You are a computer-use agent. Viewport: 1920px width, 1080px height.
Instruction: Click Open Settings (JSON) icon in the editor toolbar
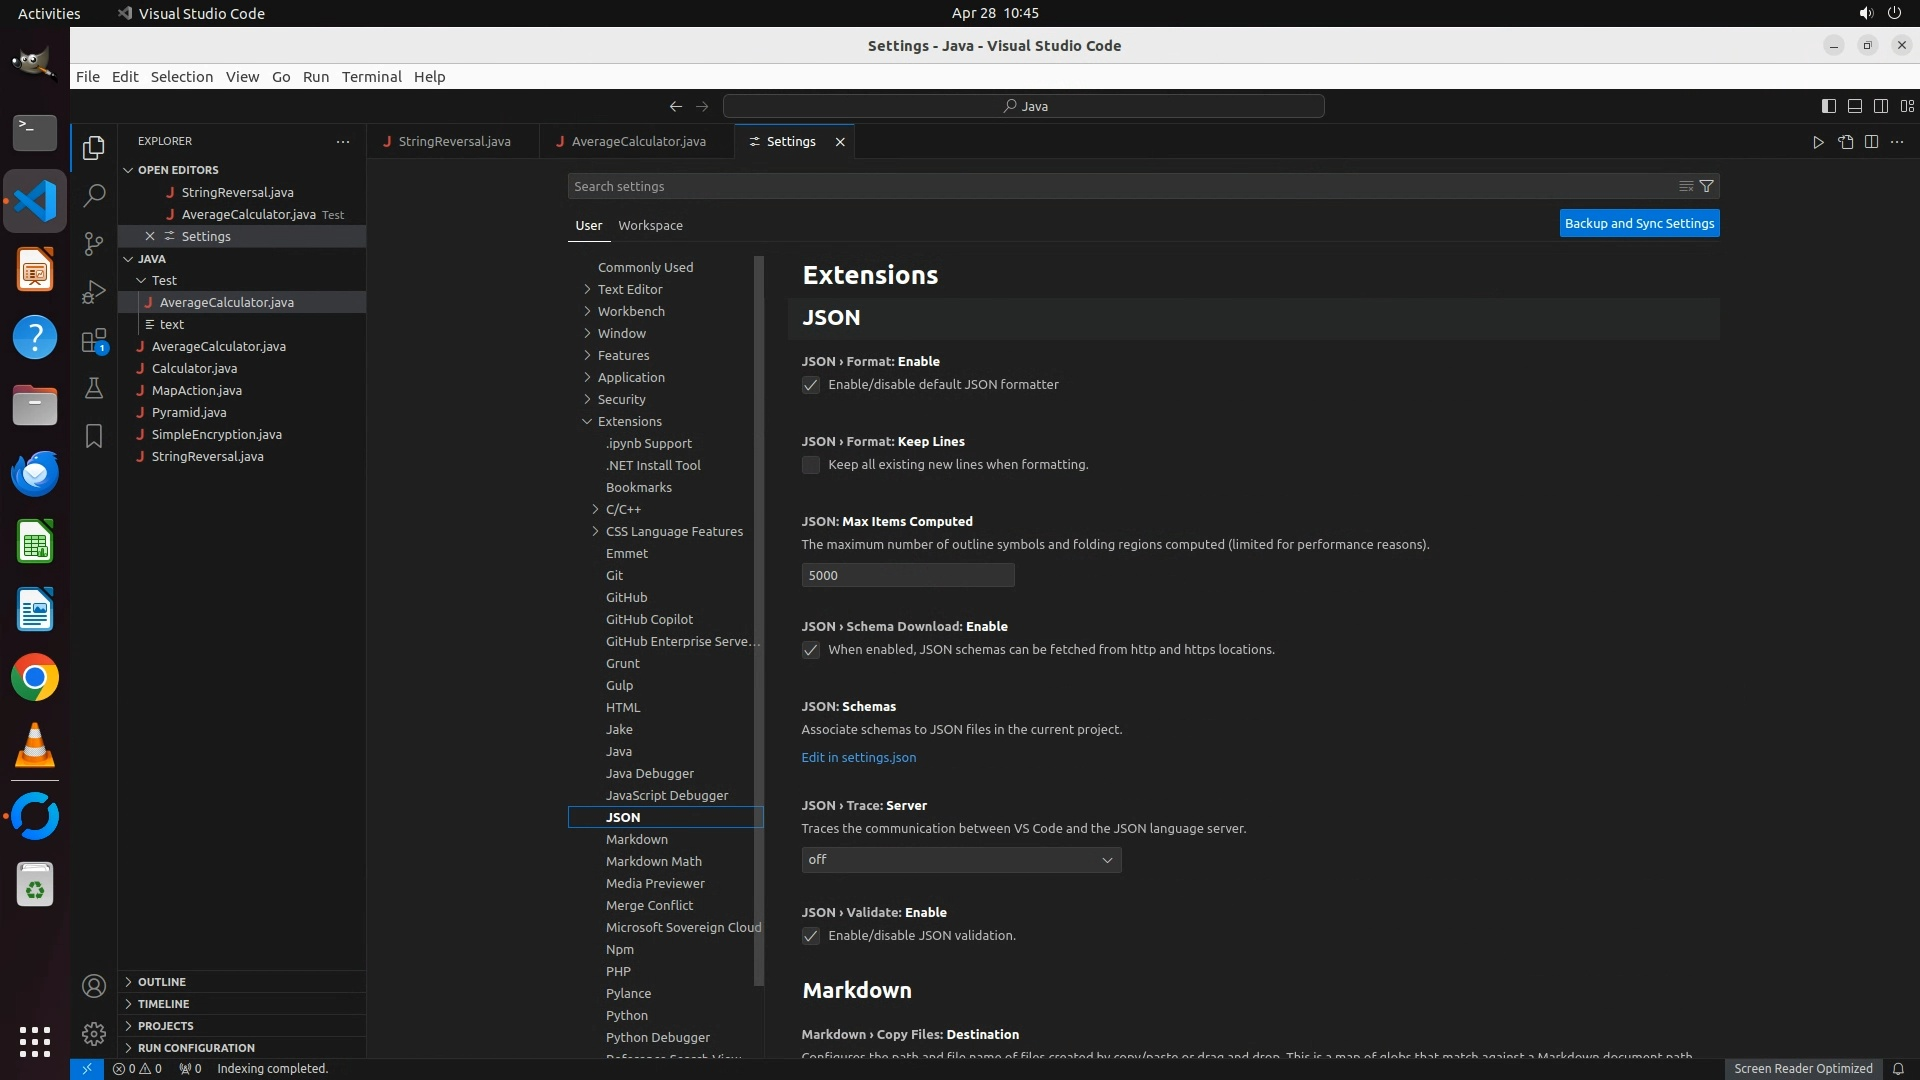pyautogui.click(x=1845, y=142)
